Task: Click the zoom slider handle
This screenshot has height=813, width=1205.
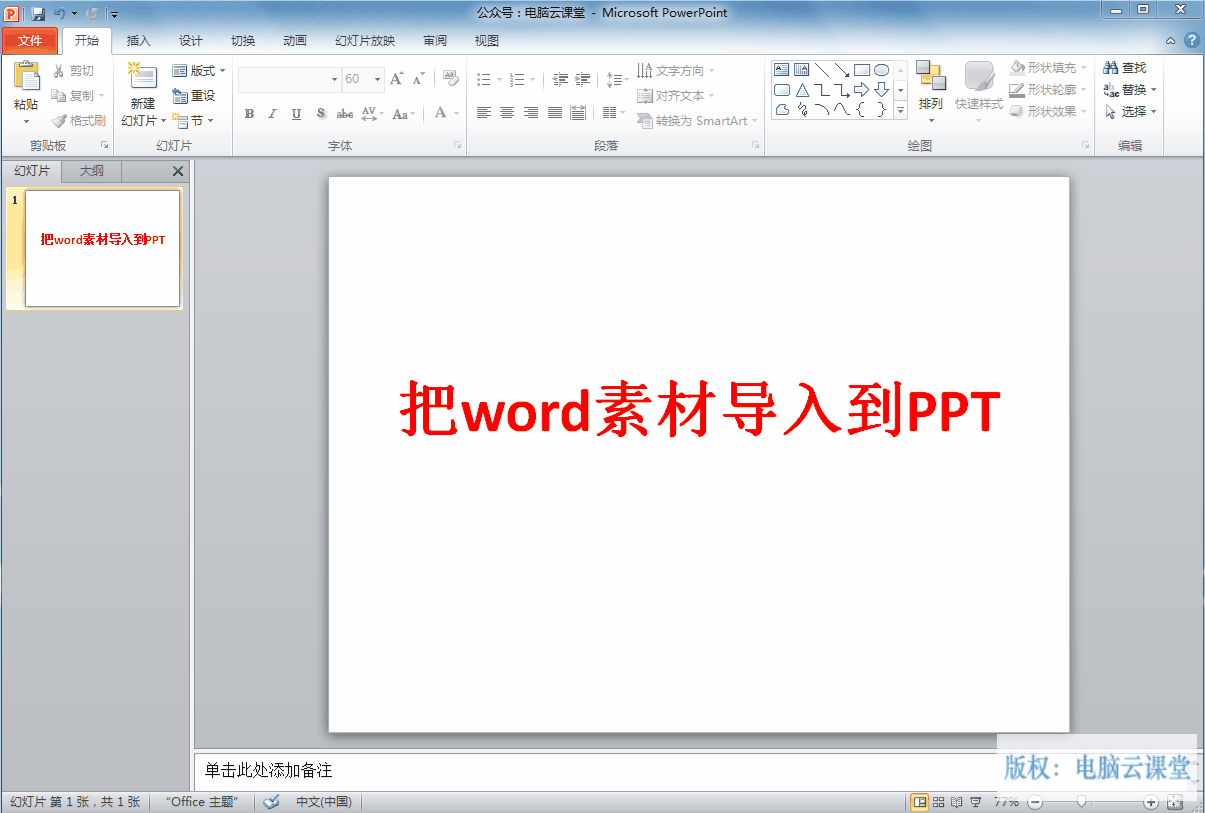Action: pos(1080,802)
